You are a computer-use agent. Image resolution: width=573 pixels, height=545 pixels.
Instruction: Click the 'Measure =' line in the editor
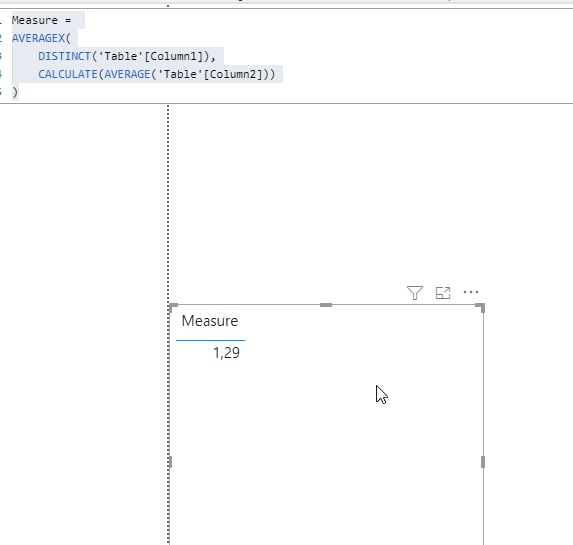pyautogui.click(x=41, y=20)
